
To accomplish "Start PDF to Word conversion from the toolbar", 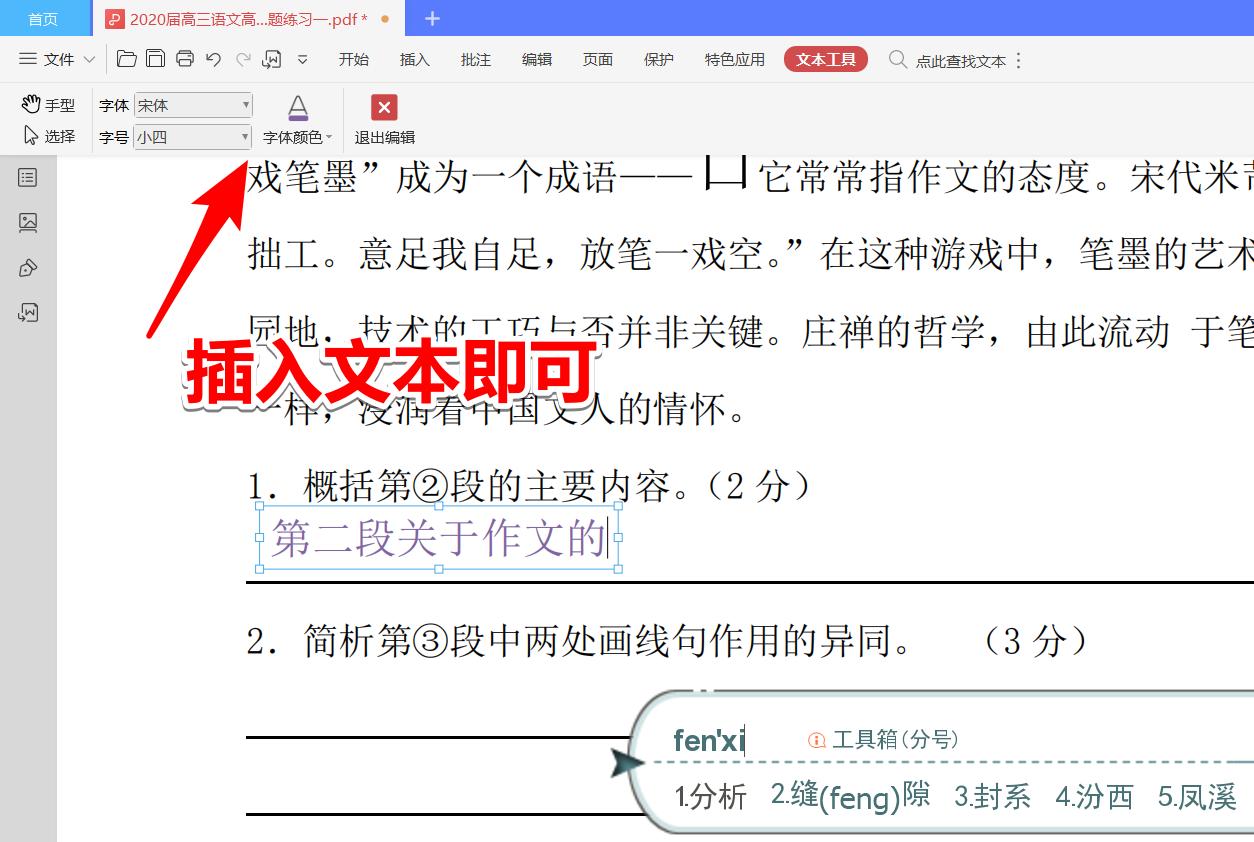I will [271, 59].
